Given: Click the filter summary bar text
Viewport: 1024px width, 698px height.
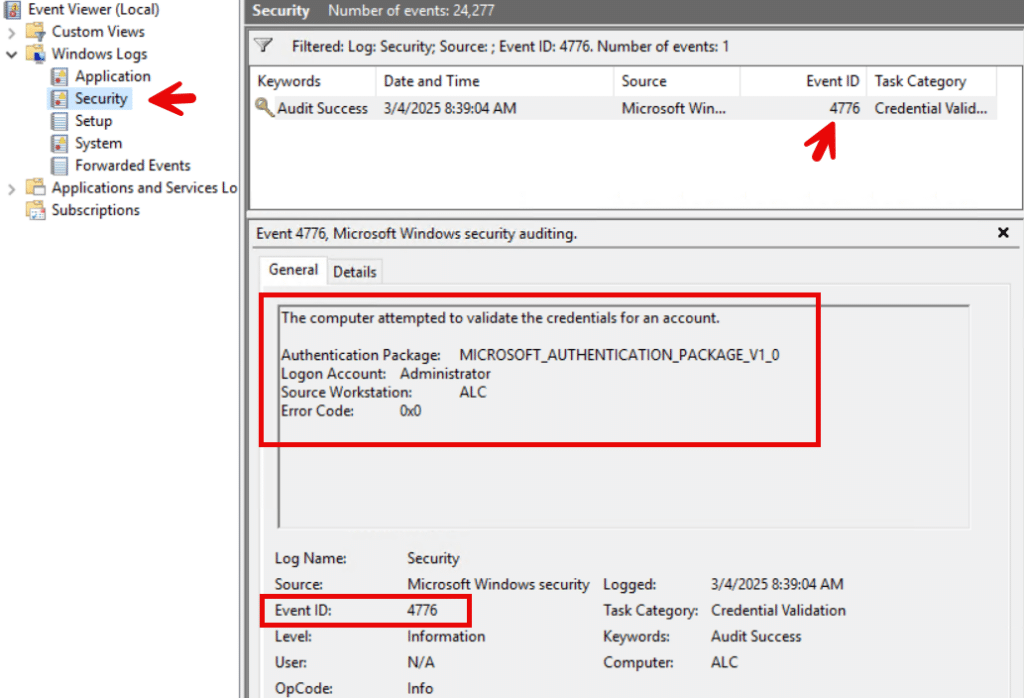Looking at the screenshot, I should pyautogui.click(x=510, y=46).
